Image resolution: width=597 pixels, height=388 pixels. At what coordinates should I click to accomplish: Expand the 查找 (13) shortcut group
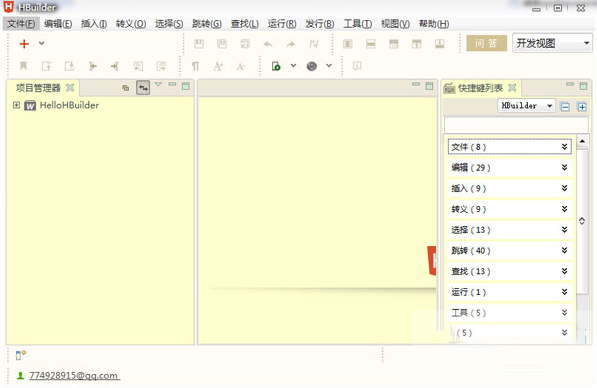509,271
